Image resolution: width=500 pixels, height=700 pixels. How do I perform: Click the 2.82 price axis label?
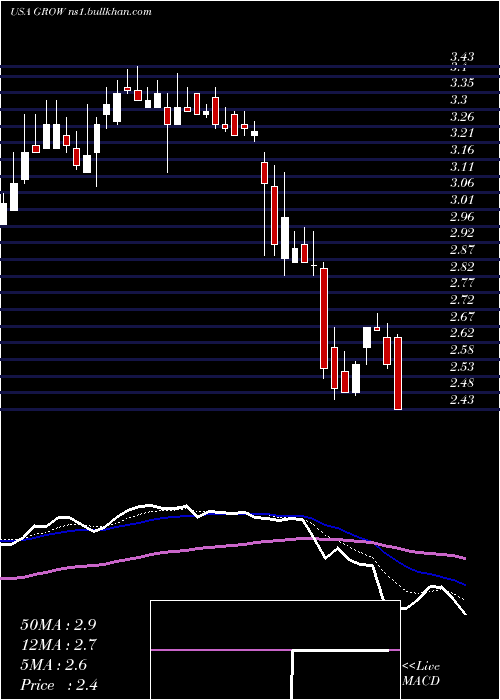[x=462, y=267]
